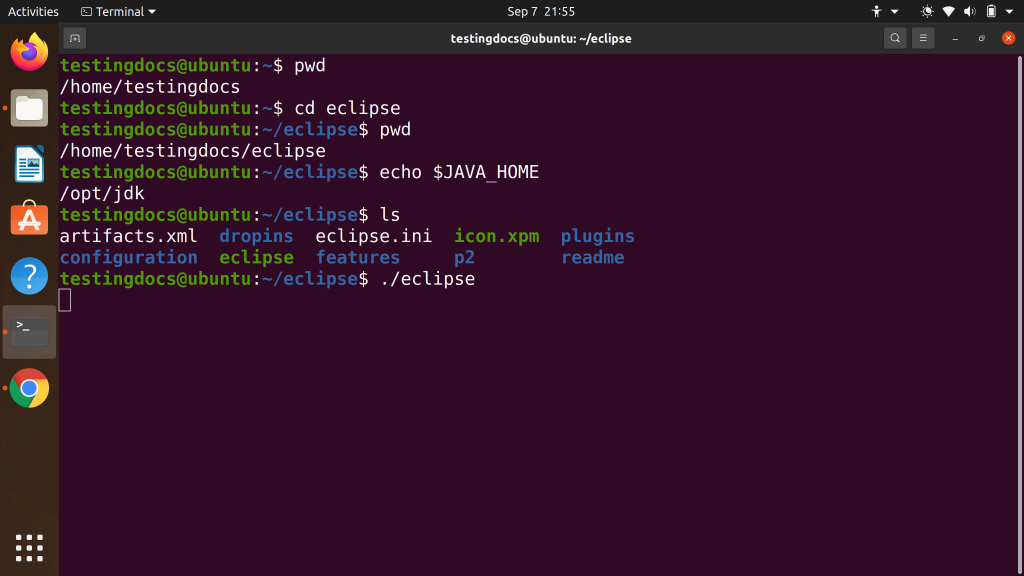Open Ubuntu Software from the dock
The image size is (1024, 576).
click(29, 218)
